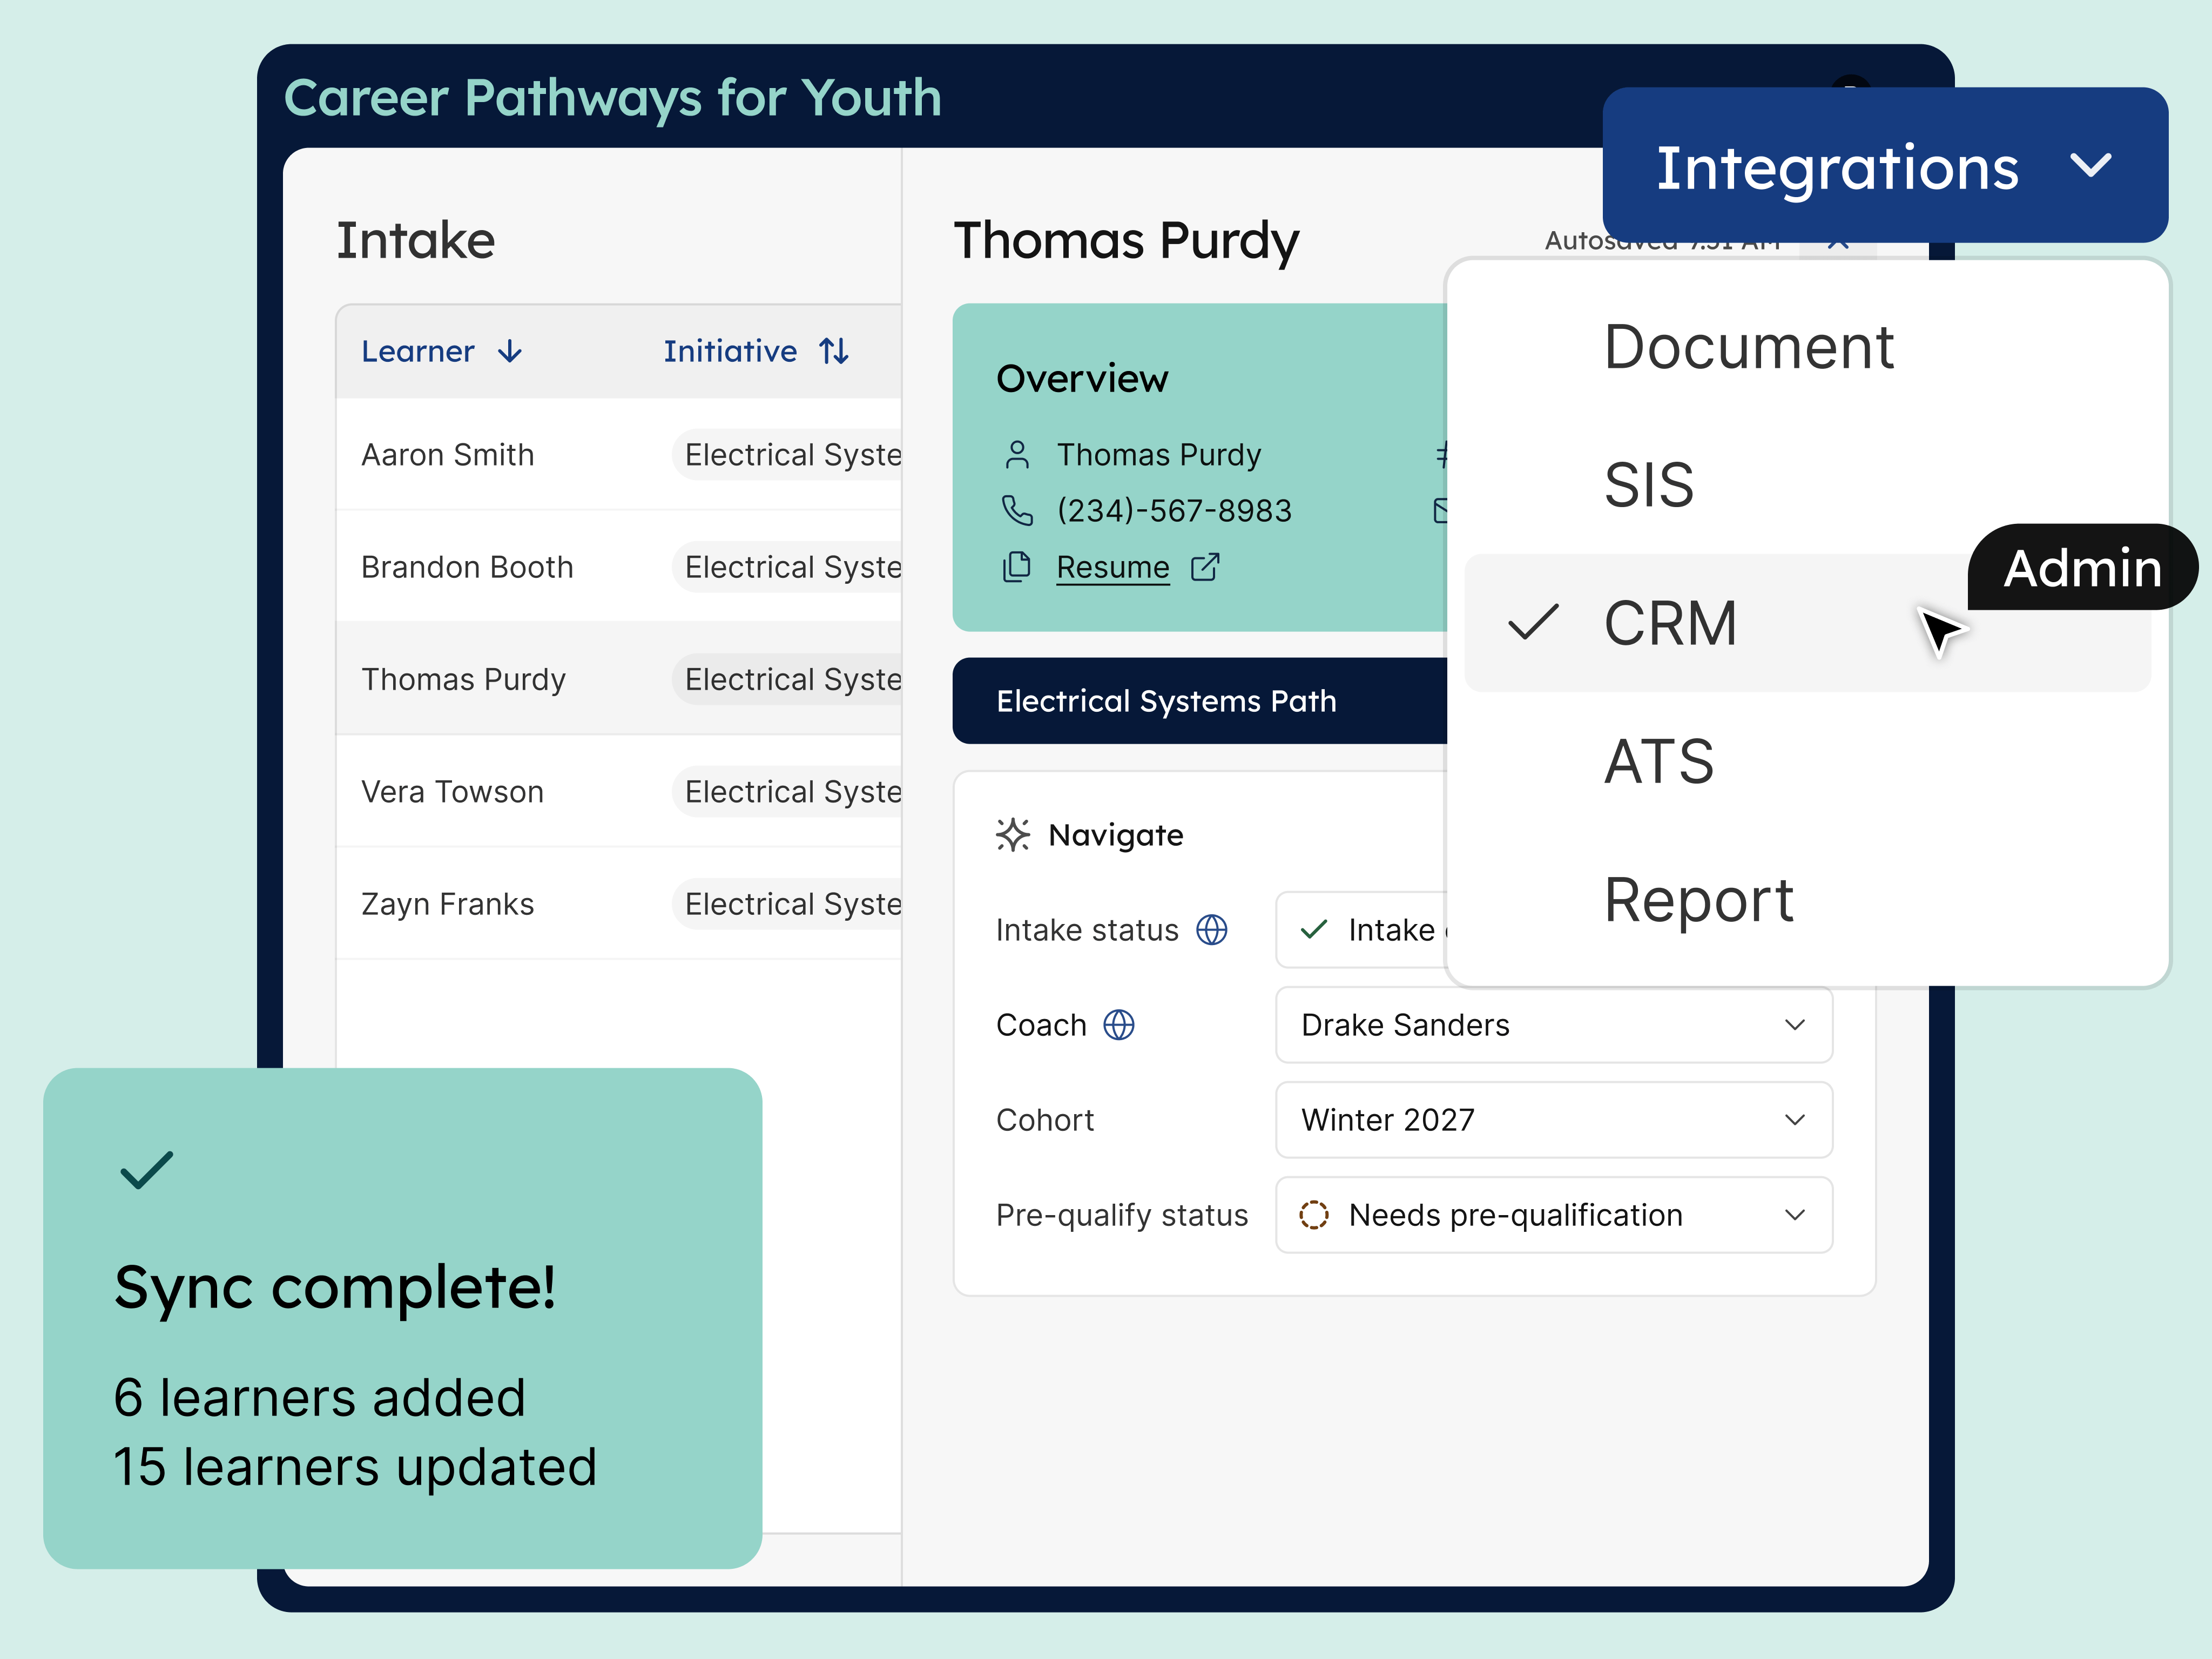Click the Navigate sparkle icon

click(x=1012, y=835)
